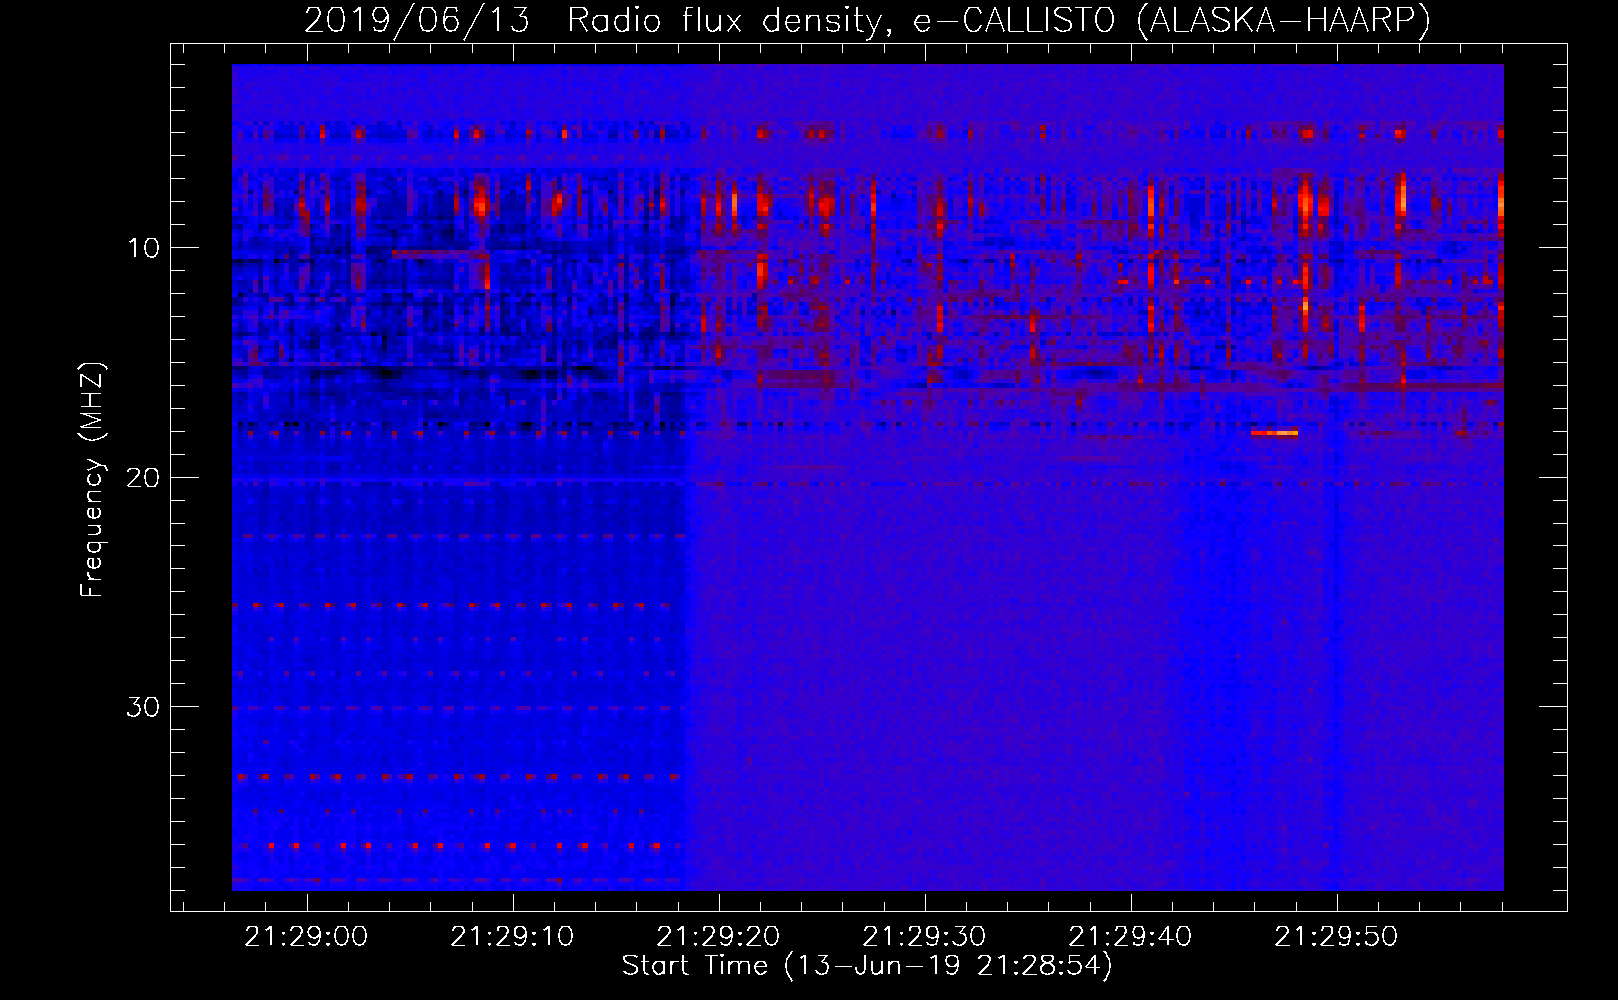Click the plot title 'Radio flux density, e-CALLISTO (ALASKA-HAARP)'
This screenshot has width=1618, height=1000.
tap(999, 21)
